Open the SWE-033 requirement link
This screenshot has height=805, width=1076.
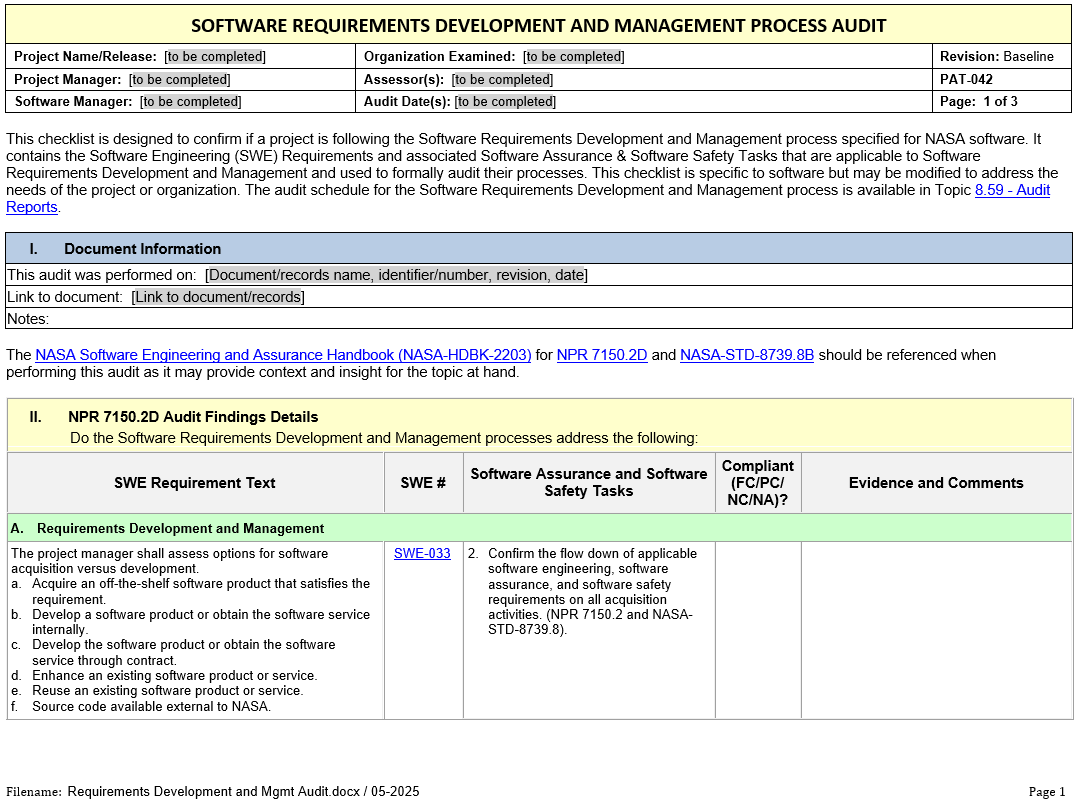422,553
